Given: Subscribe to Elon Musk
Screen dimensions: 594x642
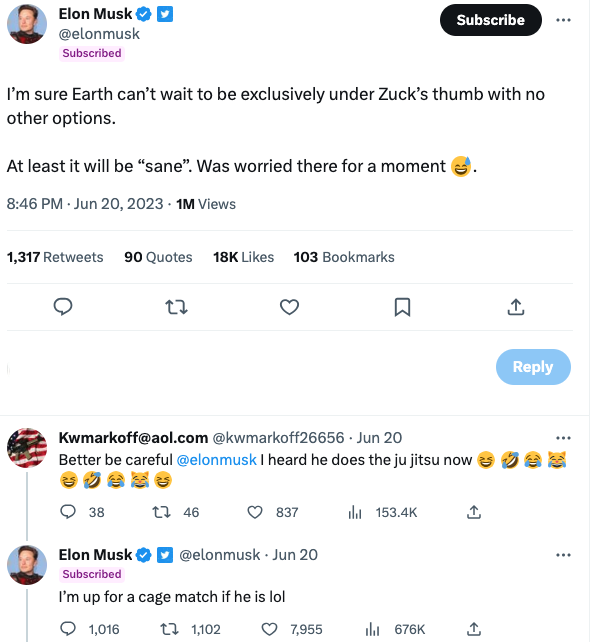Looking at the screenshot, I should click(490, 20).
